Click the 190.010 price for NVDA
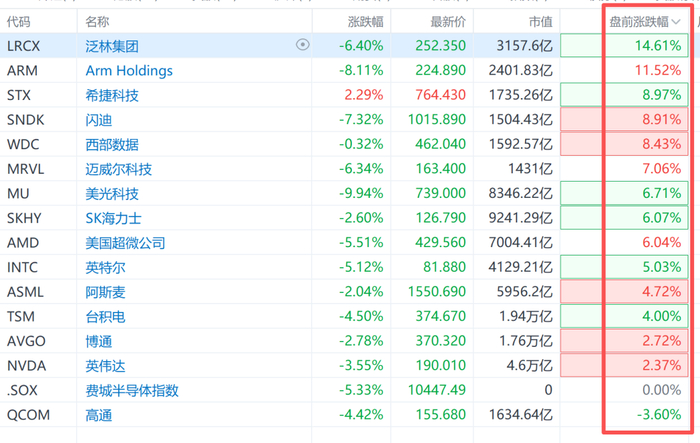This screenshot has width=700, height=443. tap(440, 365)
